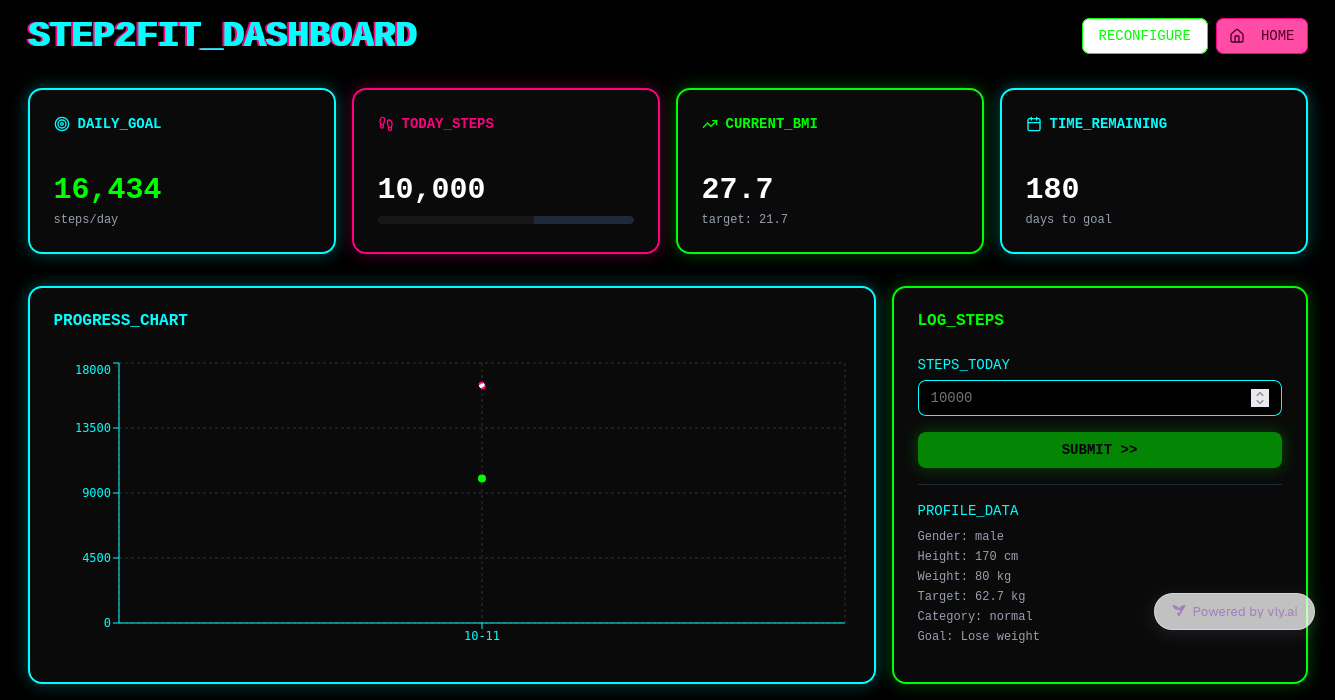
Task: Click the 'days to goal' label
Action: click(1069, 220)
